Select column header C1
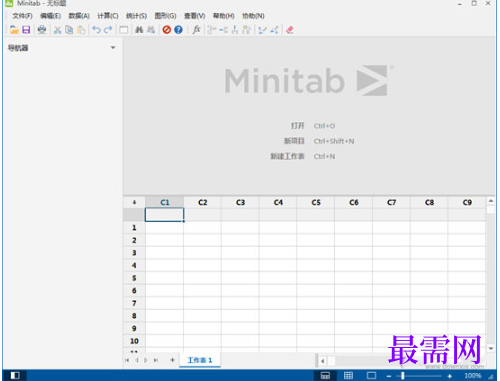The image size is (500, 381). point(165,202)
